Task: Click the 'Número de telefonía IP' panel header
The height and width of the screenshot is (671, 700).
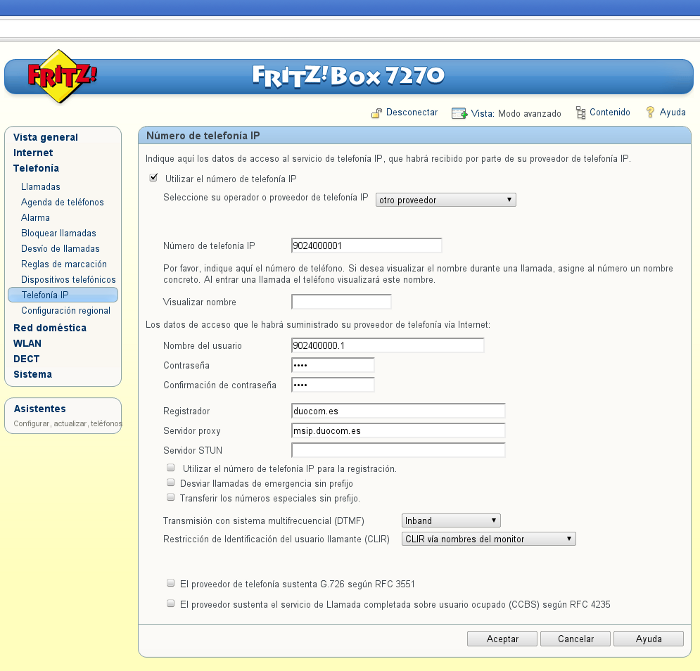Action: click(x=415, y=136)
